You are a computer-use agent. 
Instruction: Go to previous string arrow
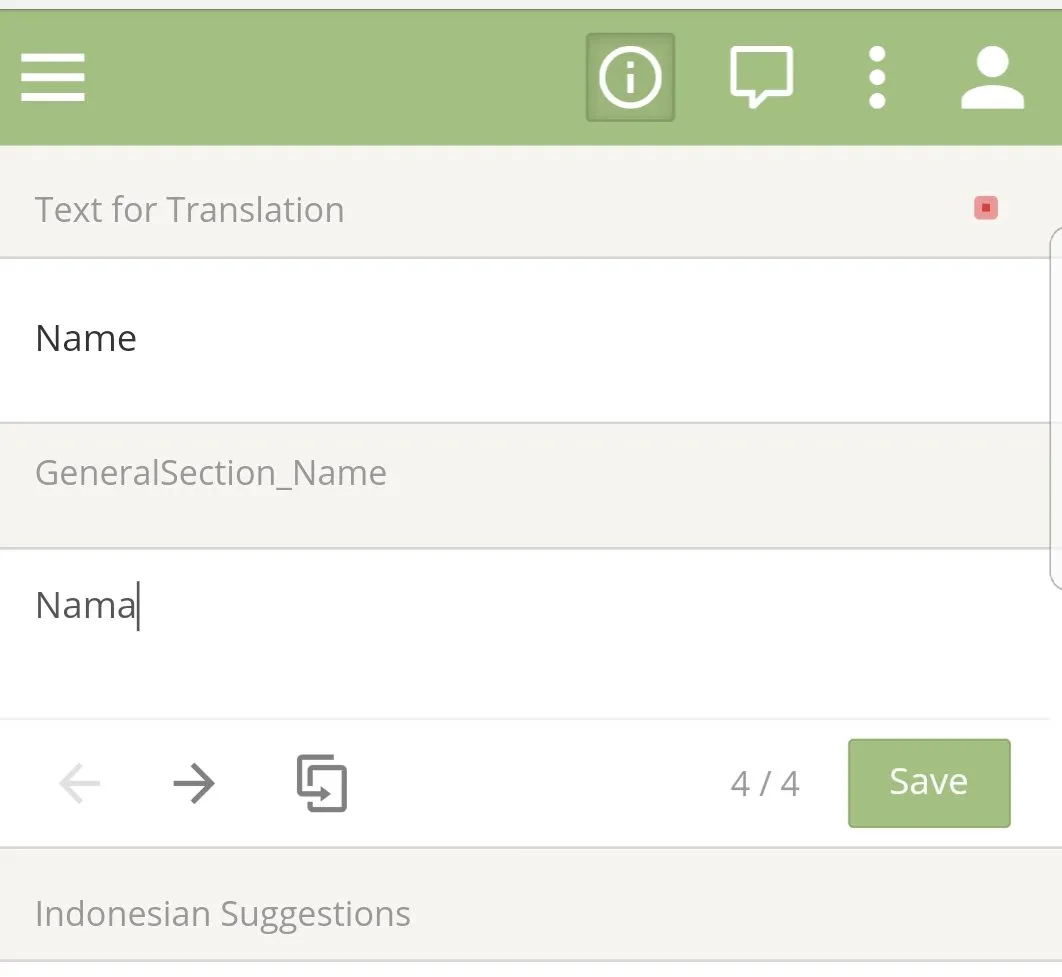[x=80, y=783]
